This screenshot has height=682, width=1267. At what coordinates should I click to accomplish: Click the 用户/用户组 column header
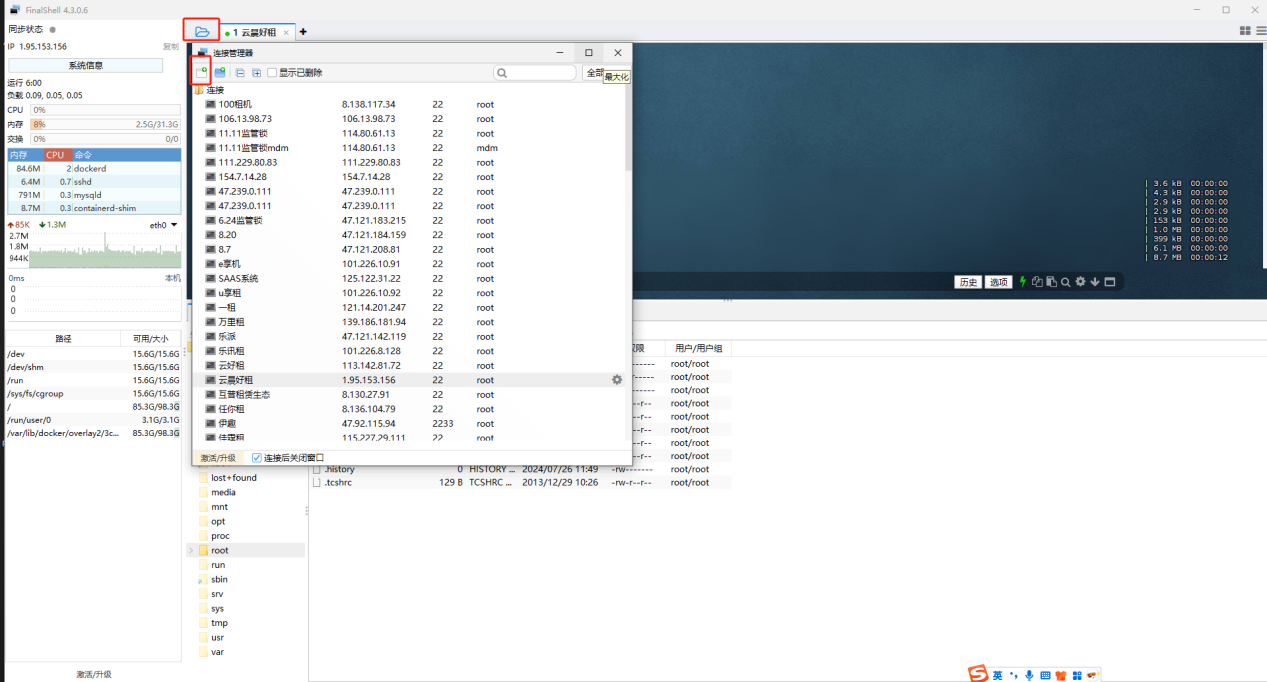point(699,349)
